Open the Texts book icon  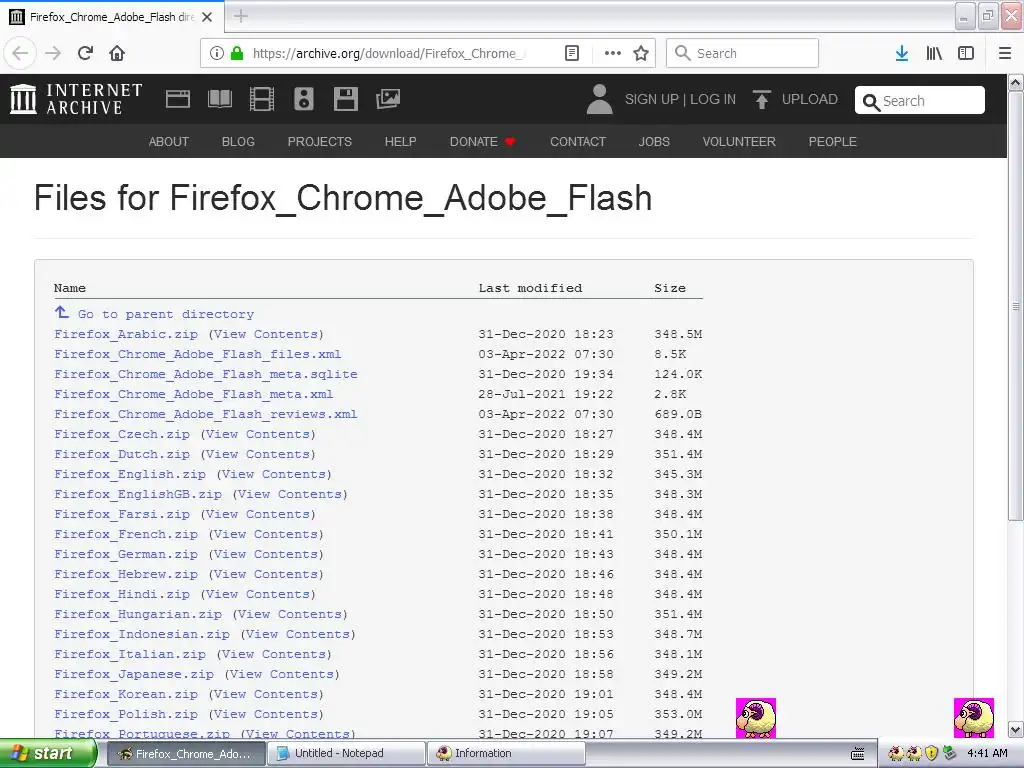pos(219,99)
